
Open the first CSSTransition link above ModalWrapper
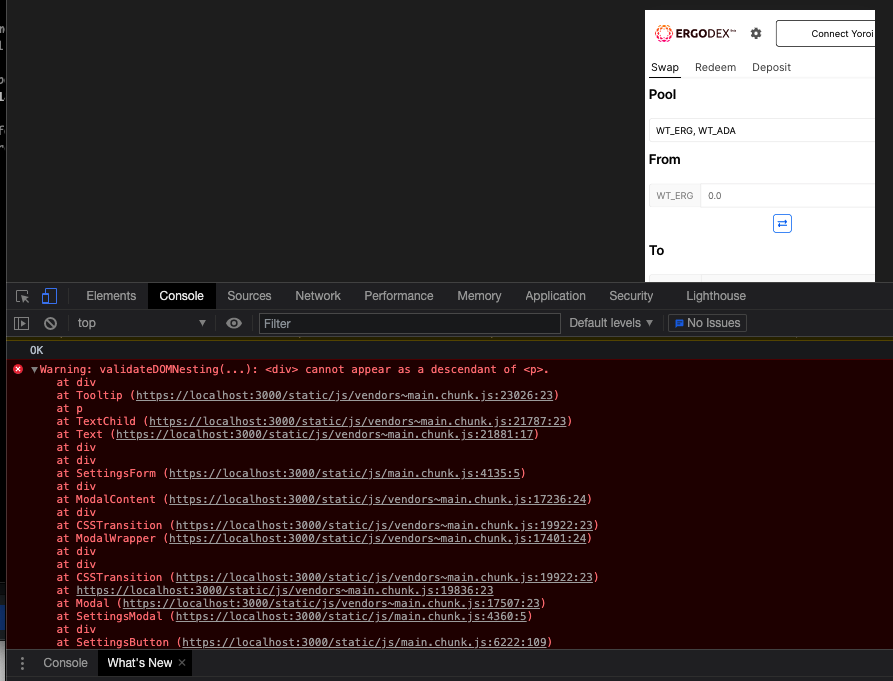click(384, 526)
